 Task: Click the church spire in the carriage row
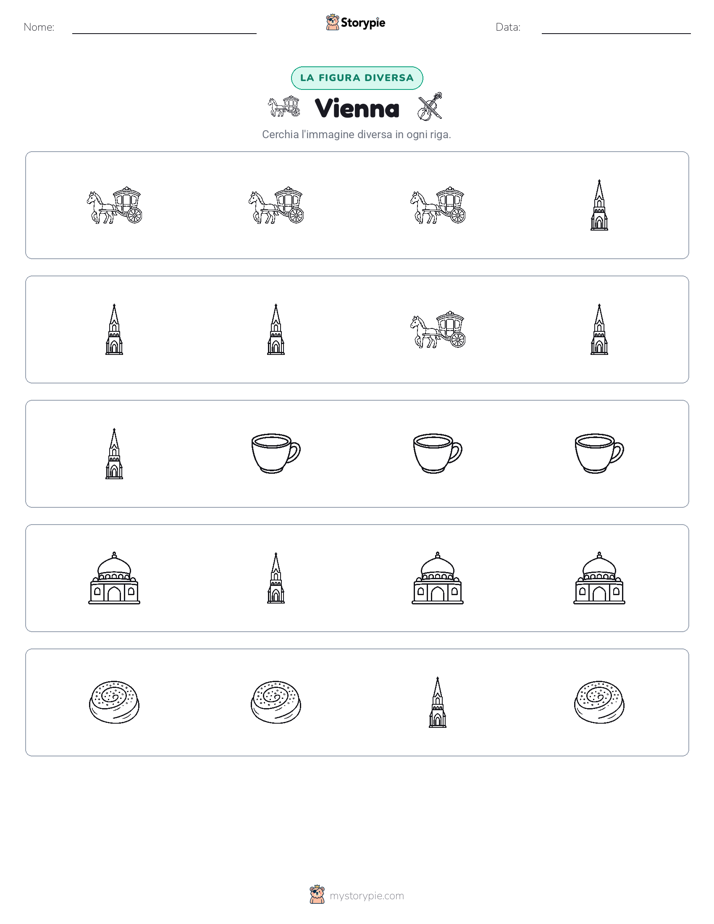pyautogui.click(x=599, y=205)
